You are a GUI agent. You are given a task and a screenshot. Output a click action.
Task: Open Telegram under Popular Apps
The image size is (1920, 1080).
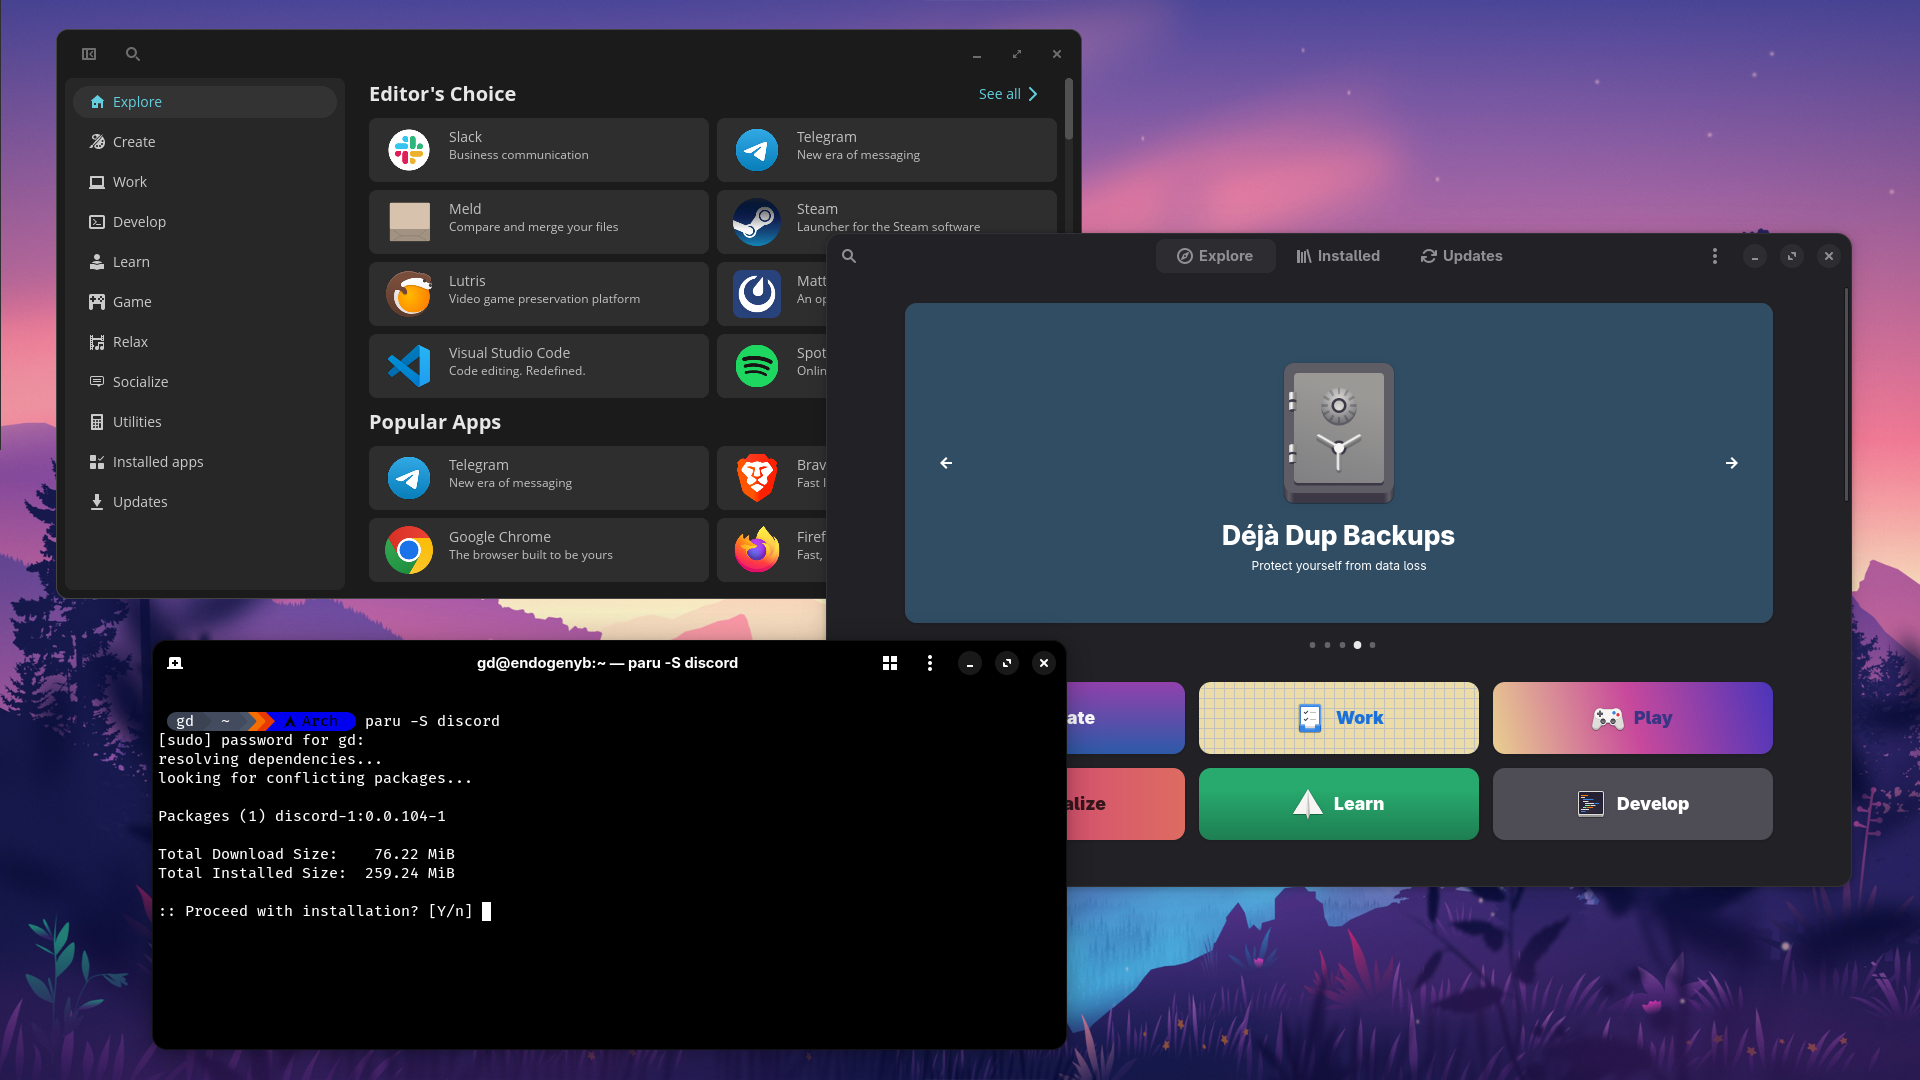coord(539,478)
